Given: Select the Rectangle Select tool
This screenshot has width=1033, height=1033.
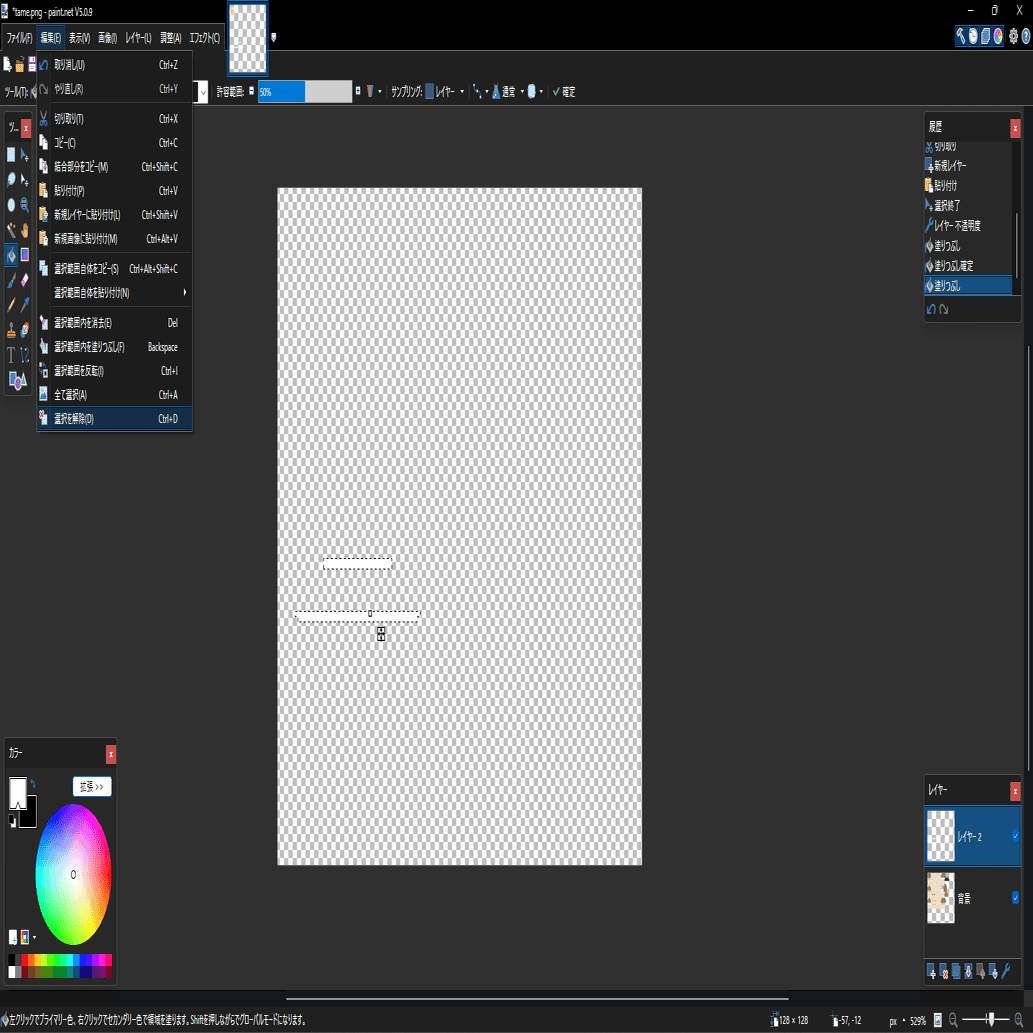Looking at the screenshot, I should click(x=11, y=155).
